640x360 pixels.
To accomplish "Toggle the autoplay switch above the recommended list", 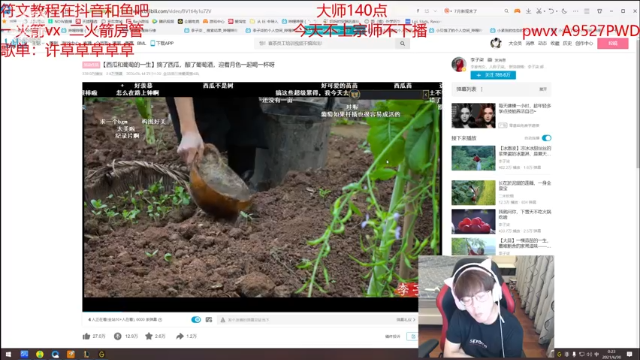I will click(547, 138).
